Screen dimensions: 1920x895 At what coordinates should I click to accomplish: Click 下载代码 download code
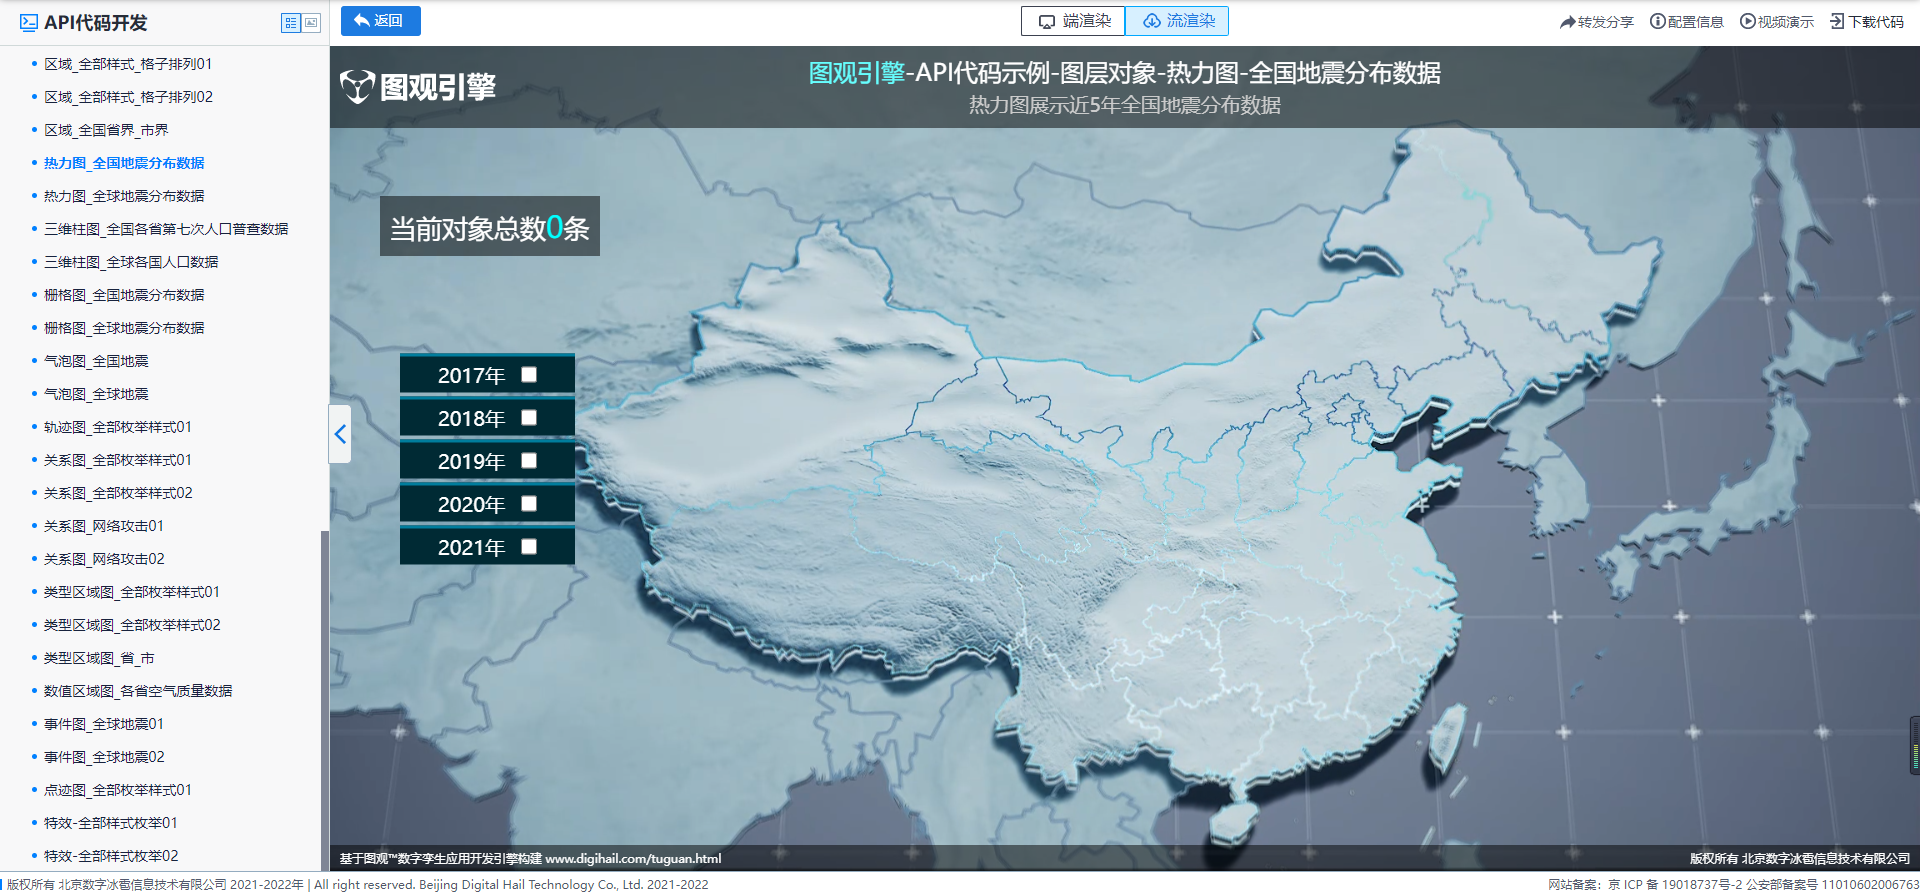tap(1866, 22)
